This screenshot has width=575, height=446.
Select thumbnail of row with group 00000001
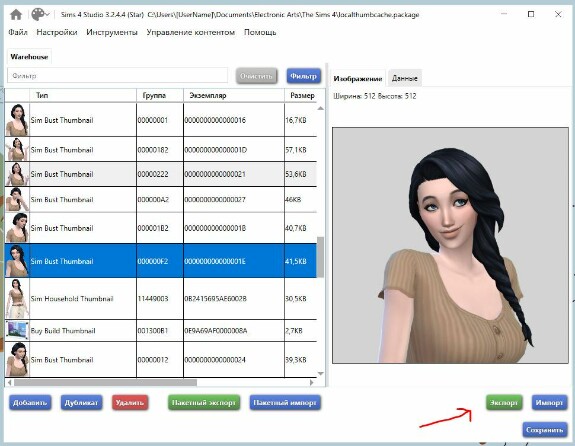click(17, 120)
